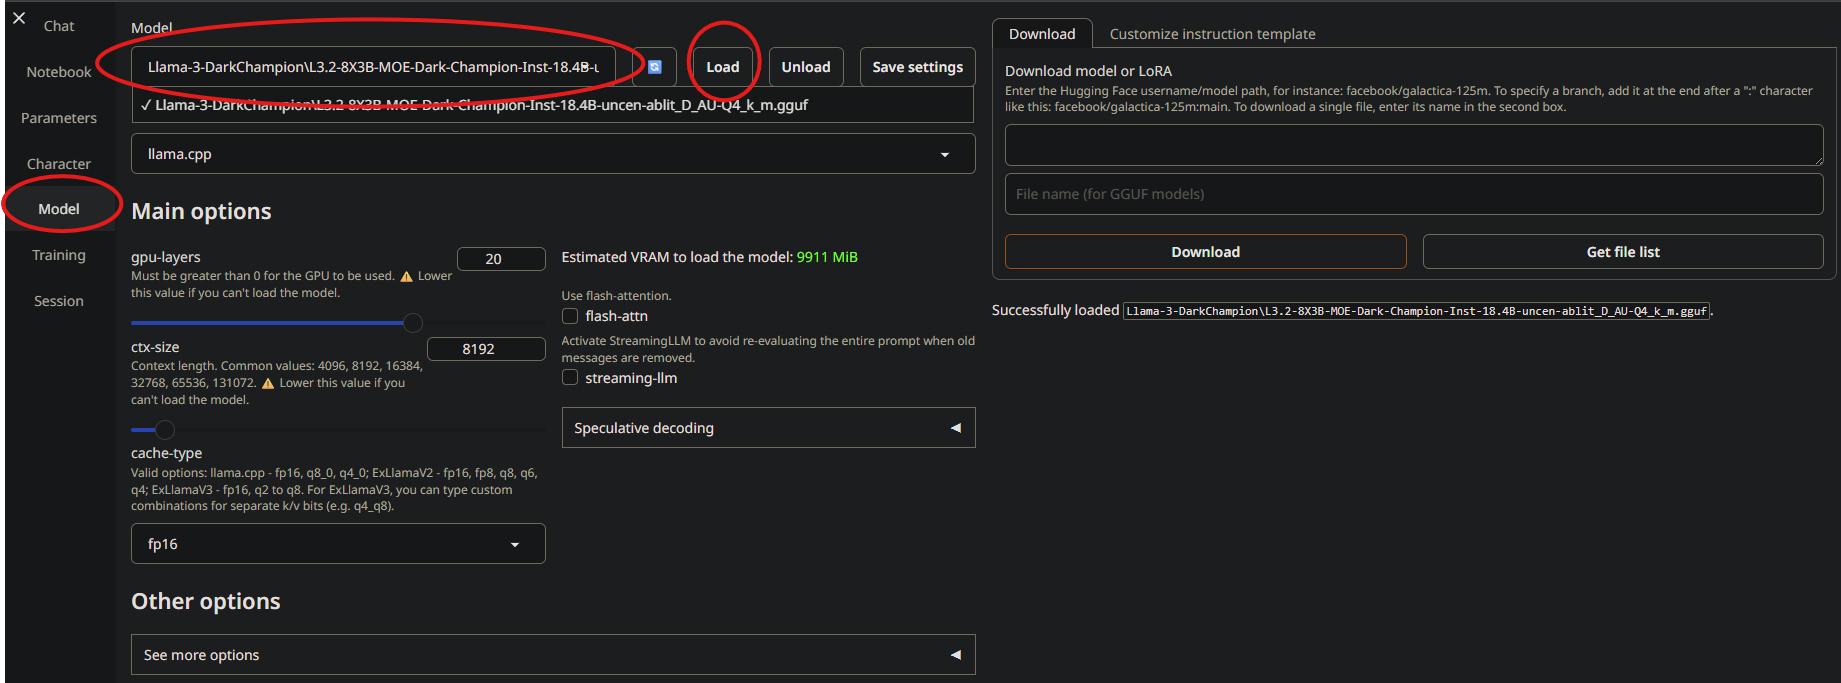This screenshot has width=1841, height=683.
Task: Enable the streaming-llm checkbox
Action: pos(570,378)
